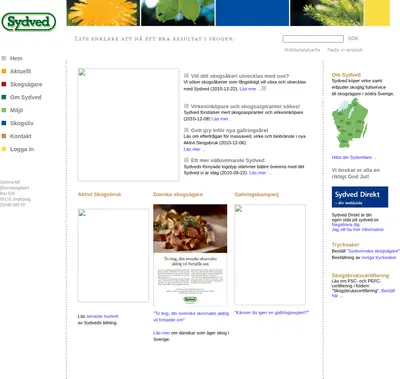The height and width of the screenshot is (379, 400).
Task: Open the Miljö menu item
Action: tap(17, 110)
